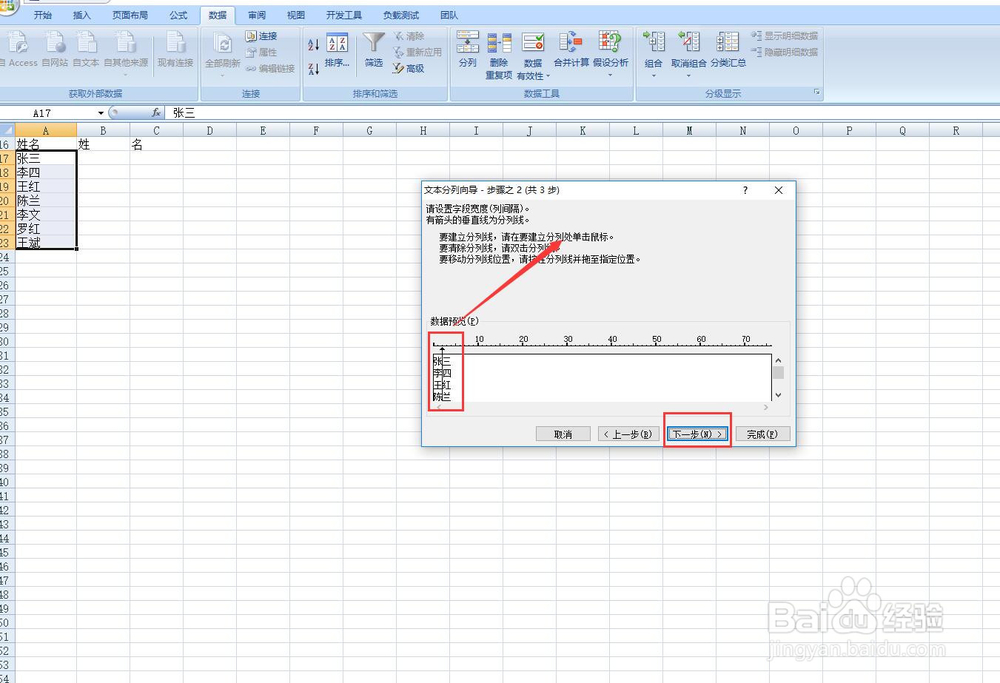Click the 自网站 import icon
Screen dimensions: 1000x683
pyautogui.click(x=55, y=50)
